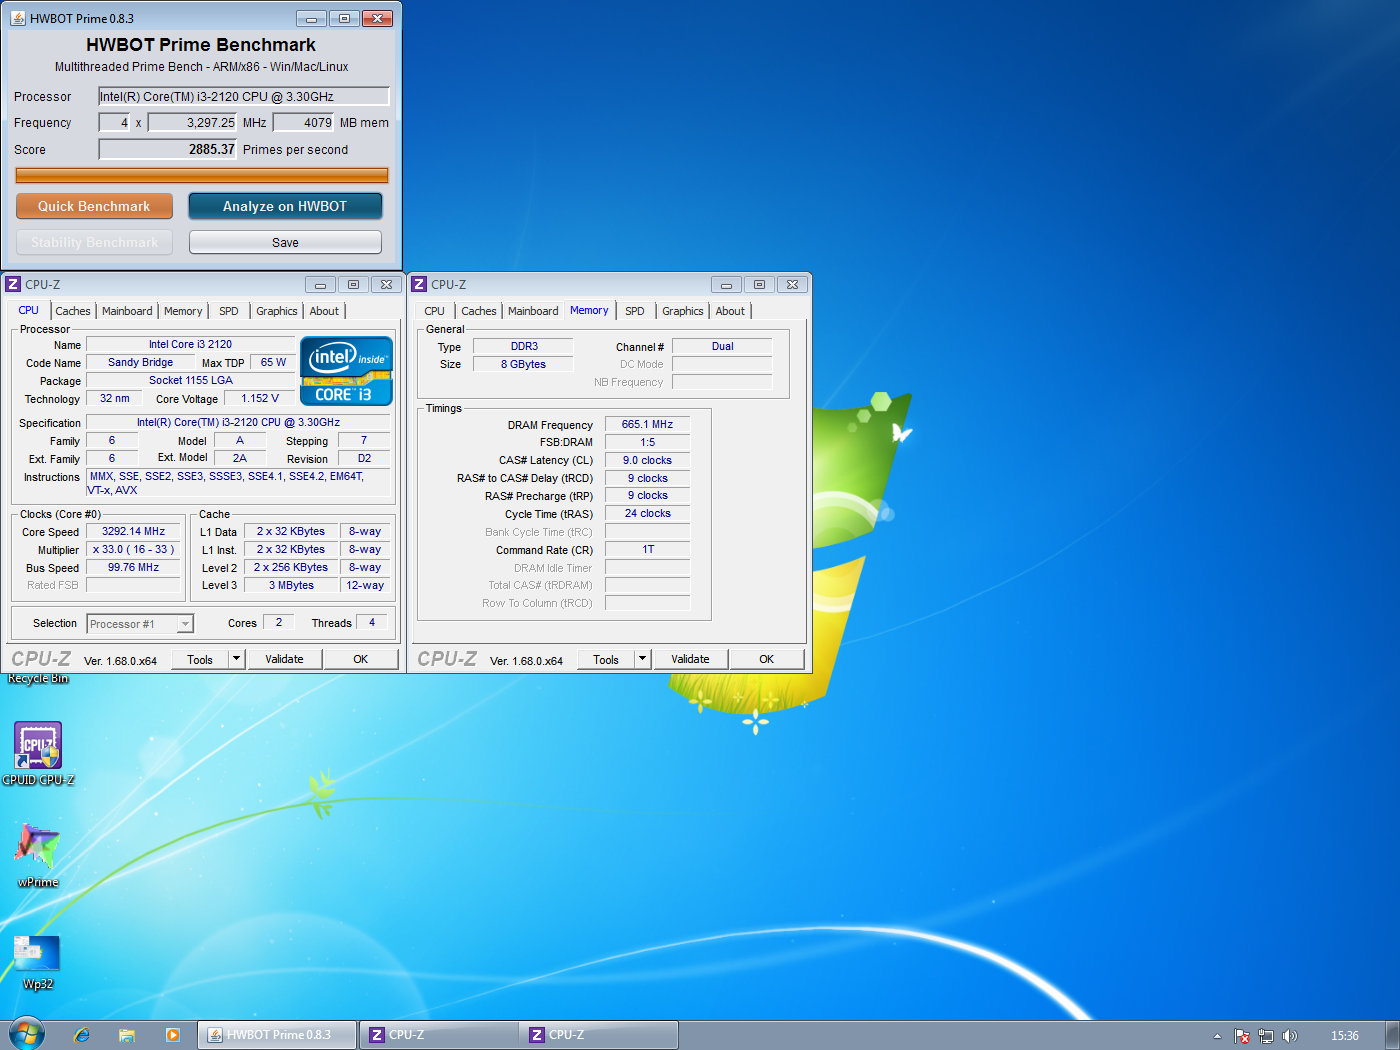This screenshot has height=1050, width=1400.
Task: Start the Quick Benchmark
Action: pyautogui.click(x=94, y=206)
